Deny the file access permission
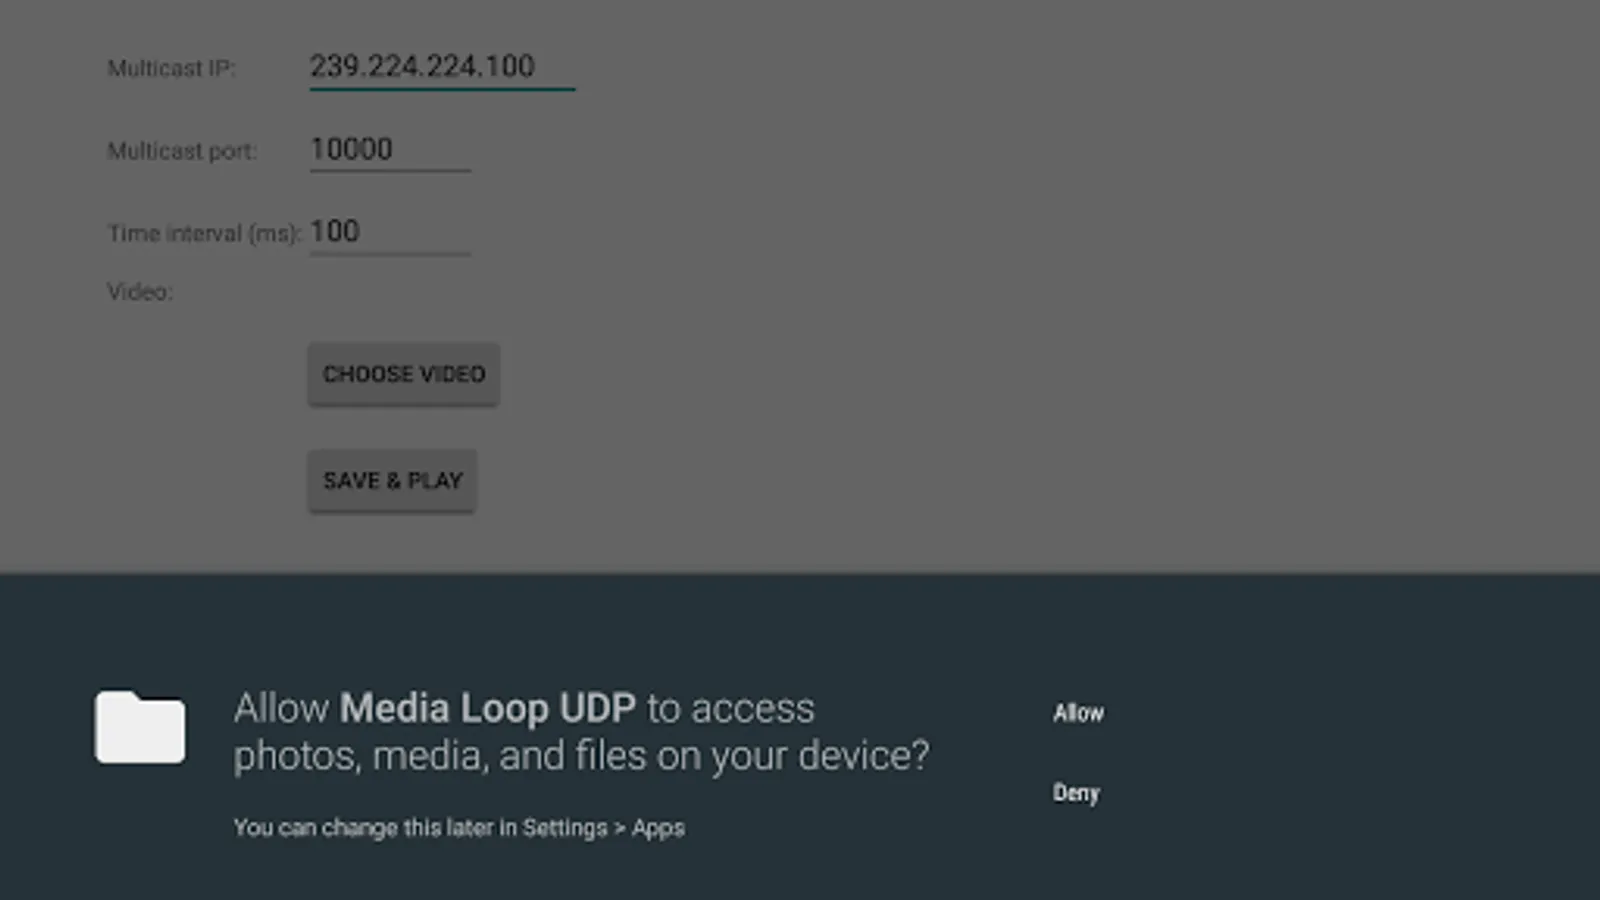The width and height of the screenshot is (1600, 900). pyautogui.click(x=1076, y=793)
